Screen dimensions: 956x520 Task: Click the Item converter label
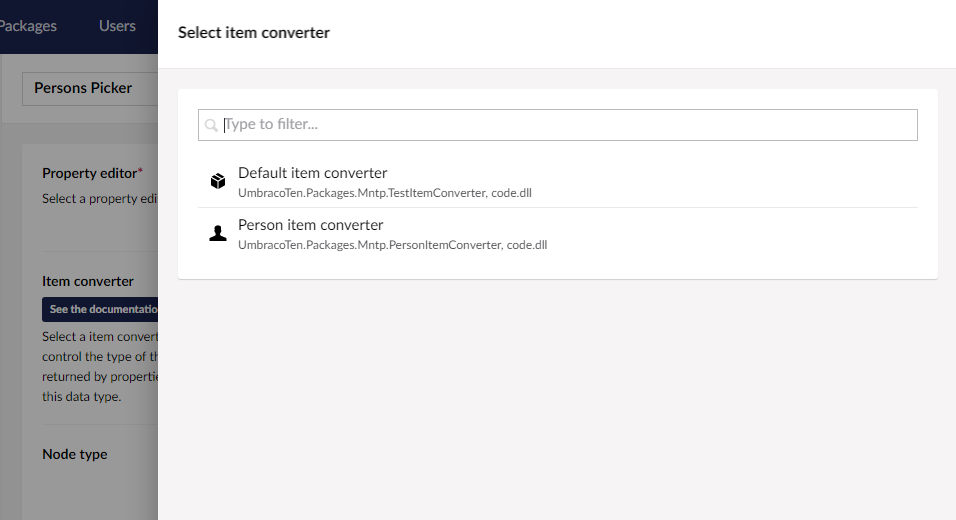88,282
